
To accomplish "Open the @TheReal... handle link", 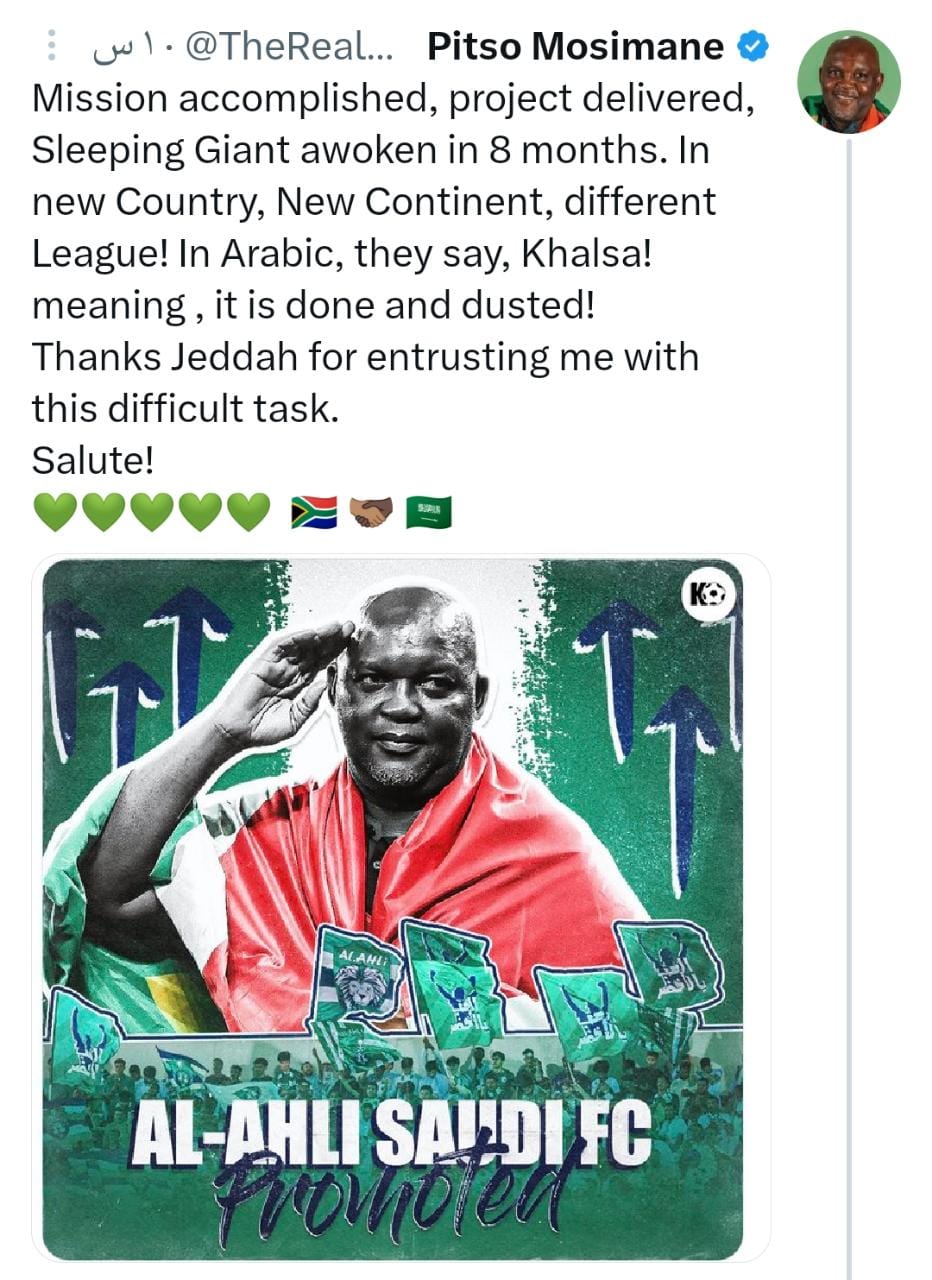I will click(289, 47).
